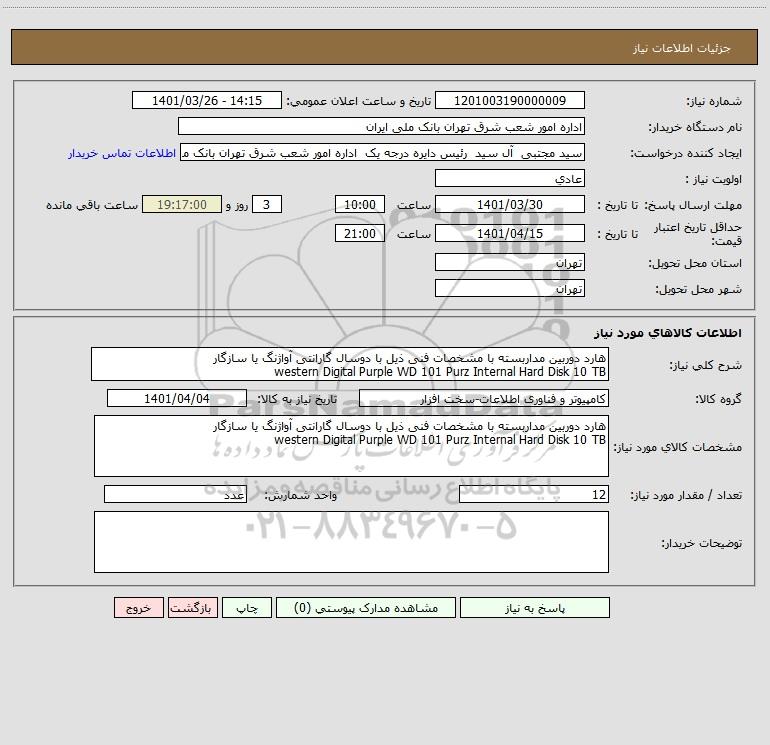
Task: Click the goods group field کامپیوتر و فناوری
Action: (x=484, y=398)
